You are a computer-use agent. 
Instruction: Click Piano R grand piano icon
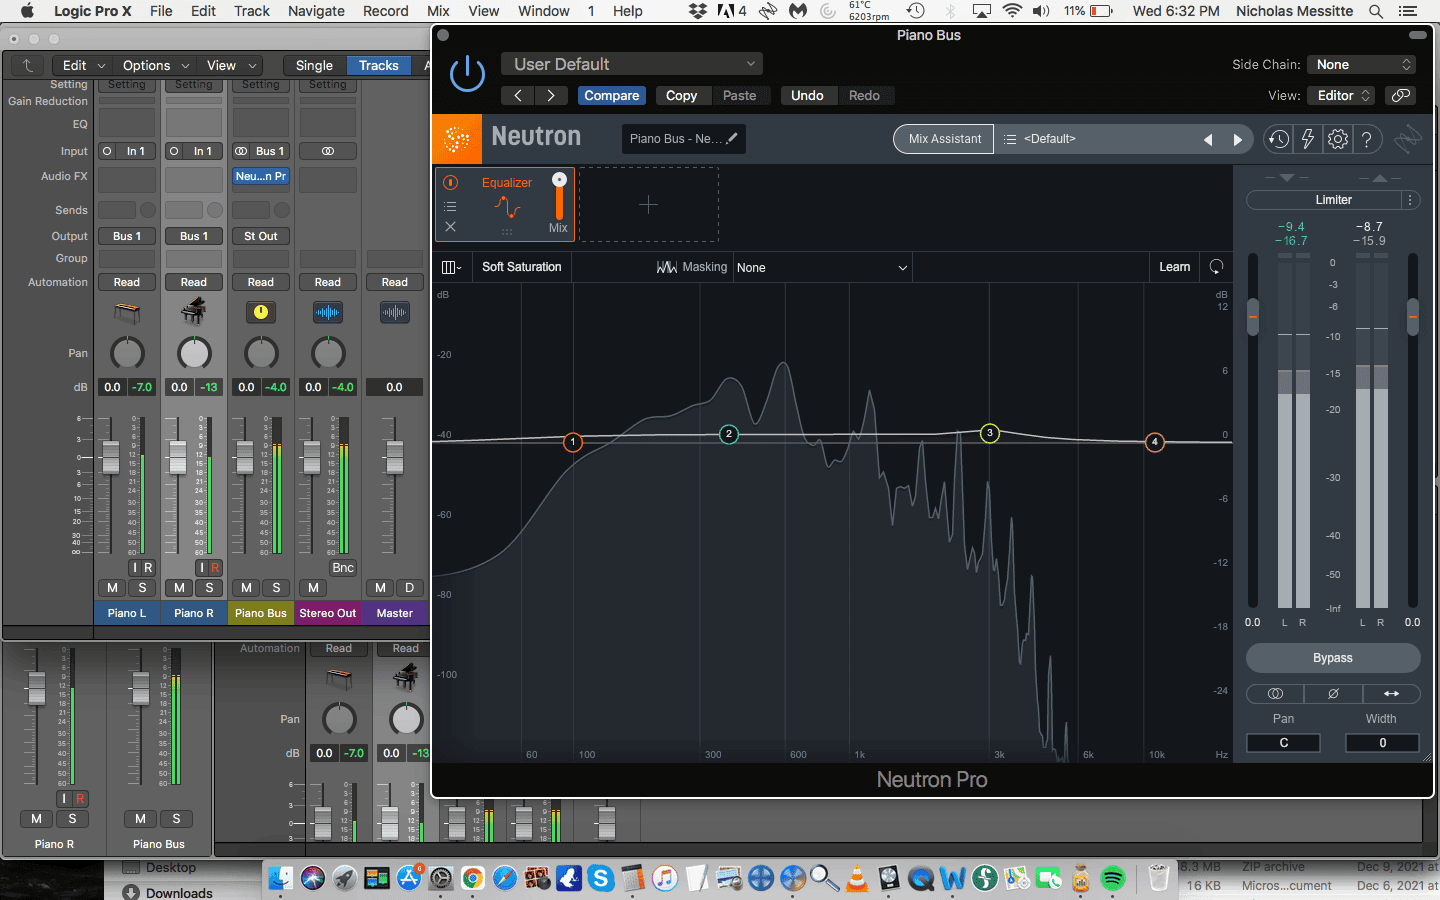point(194,312)
